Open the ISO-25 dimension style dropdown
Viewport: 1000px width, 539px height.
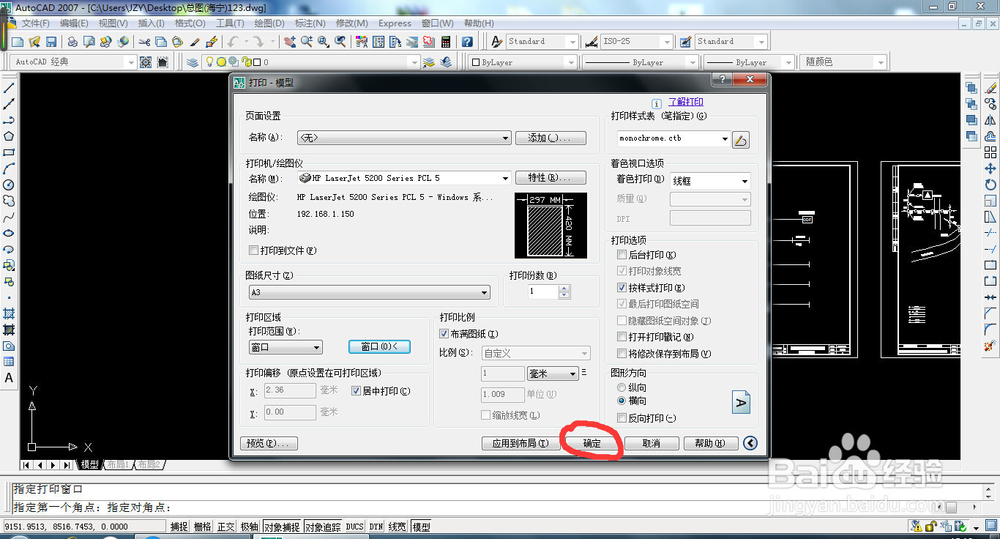[x=636, y=41]
